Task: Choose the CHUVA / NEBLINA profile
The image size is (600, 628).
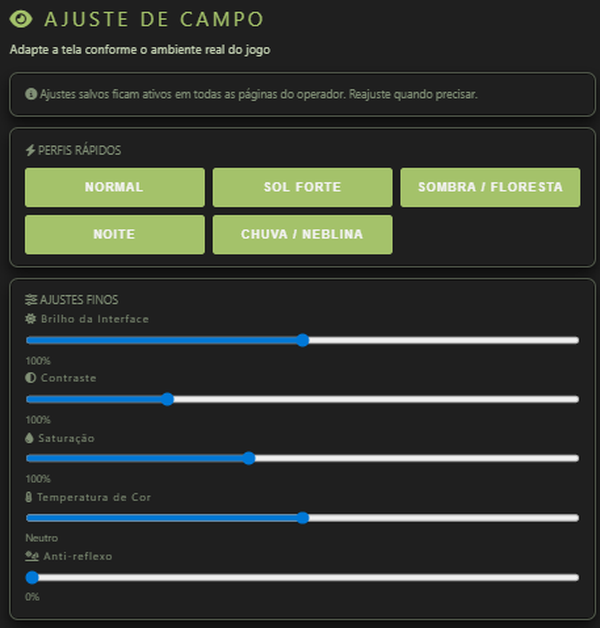Action: tap(302, 234)
